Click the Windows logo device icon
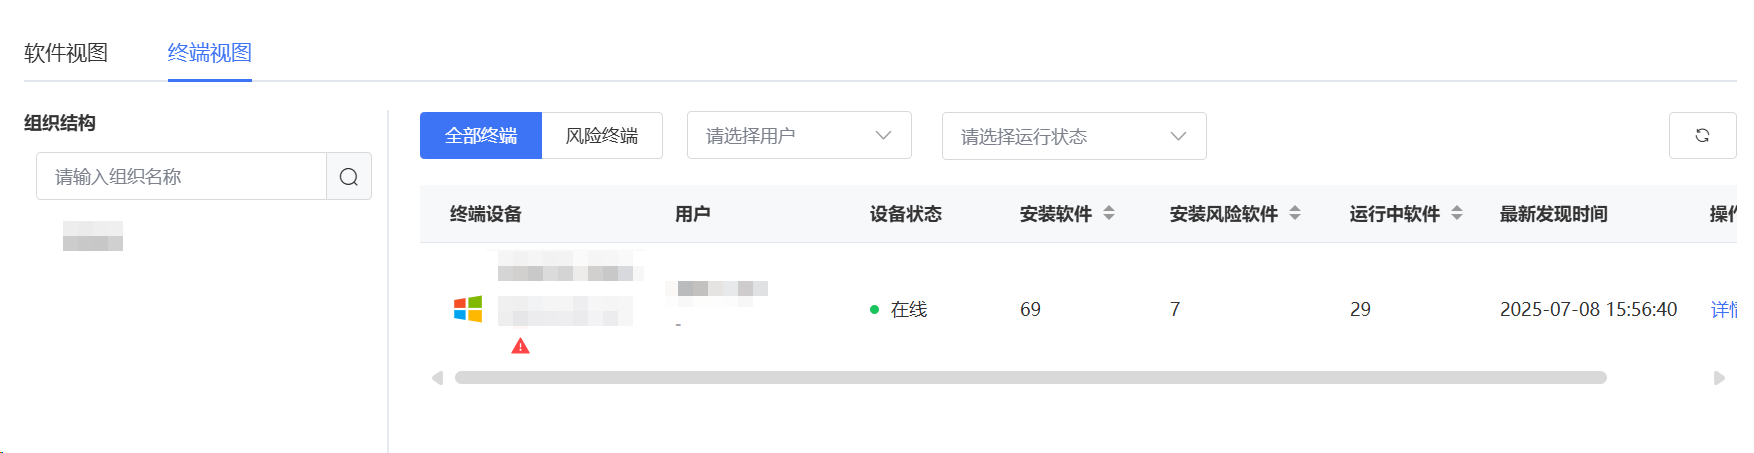 [x=468, y=309]
